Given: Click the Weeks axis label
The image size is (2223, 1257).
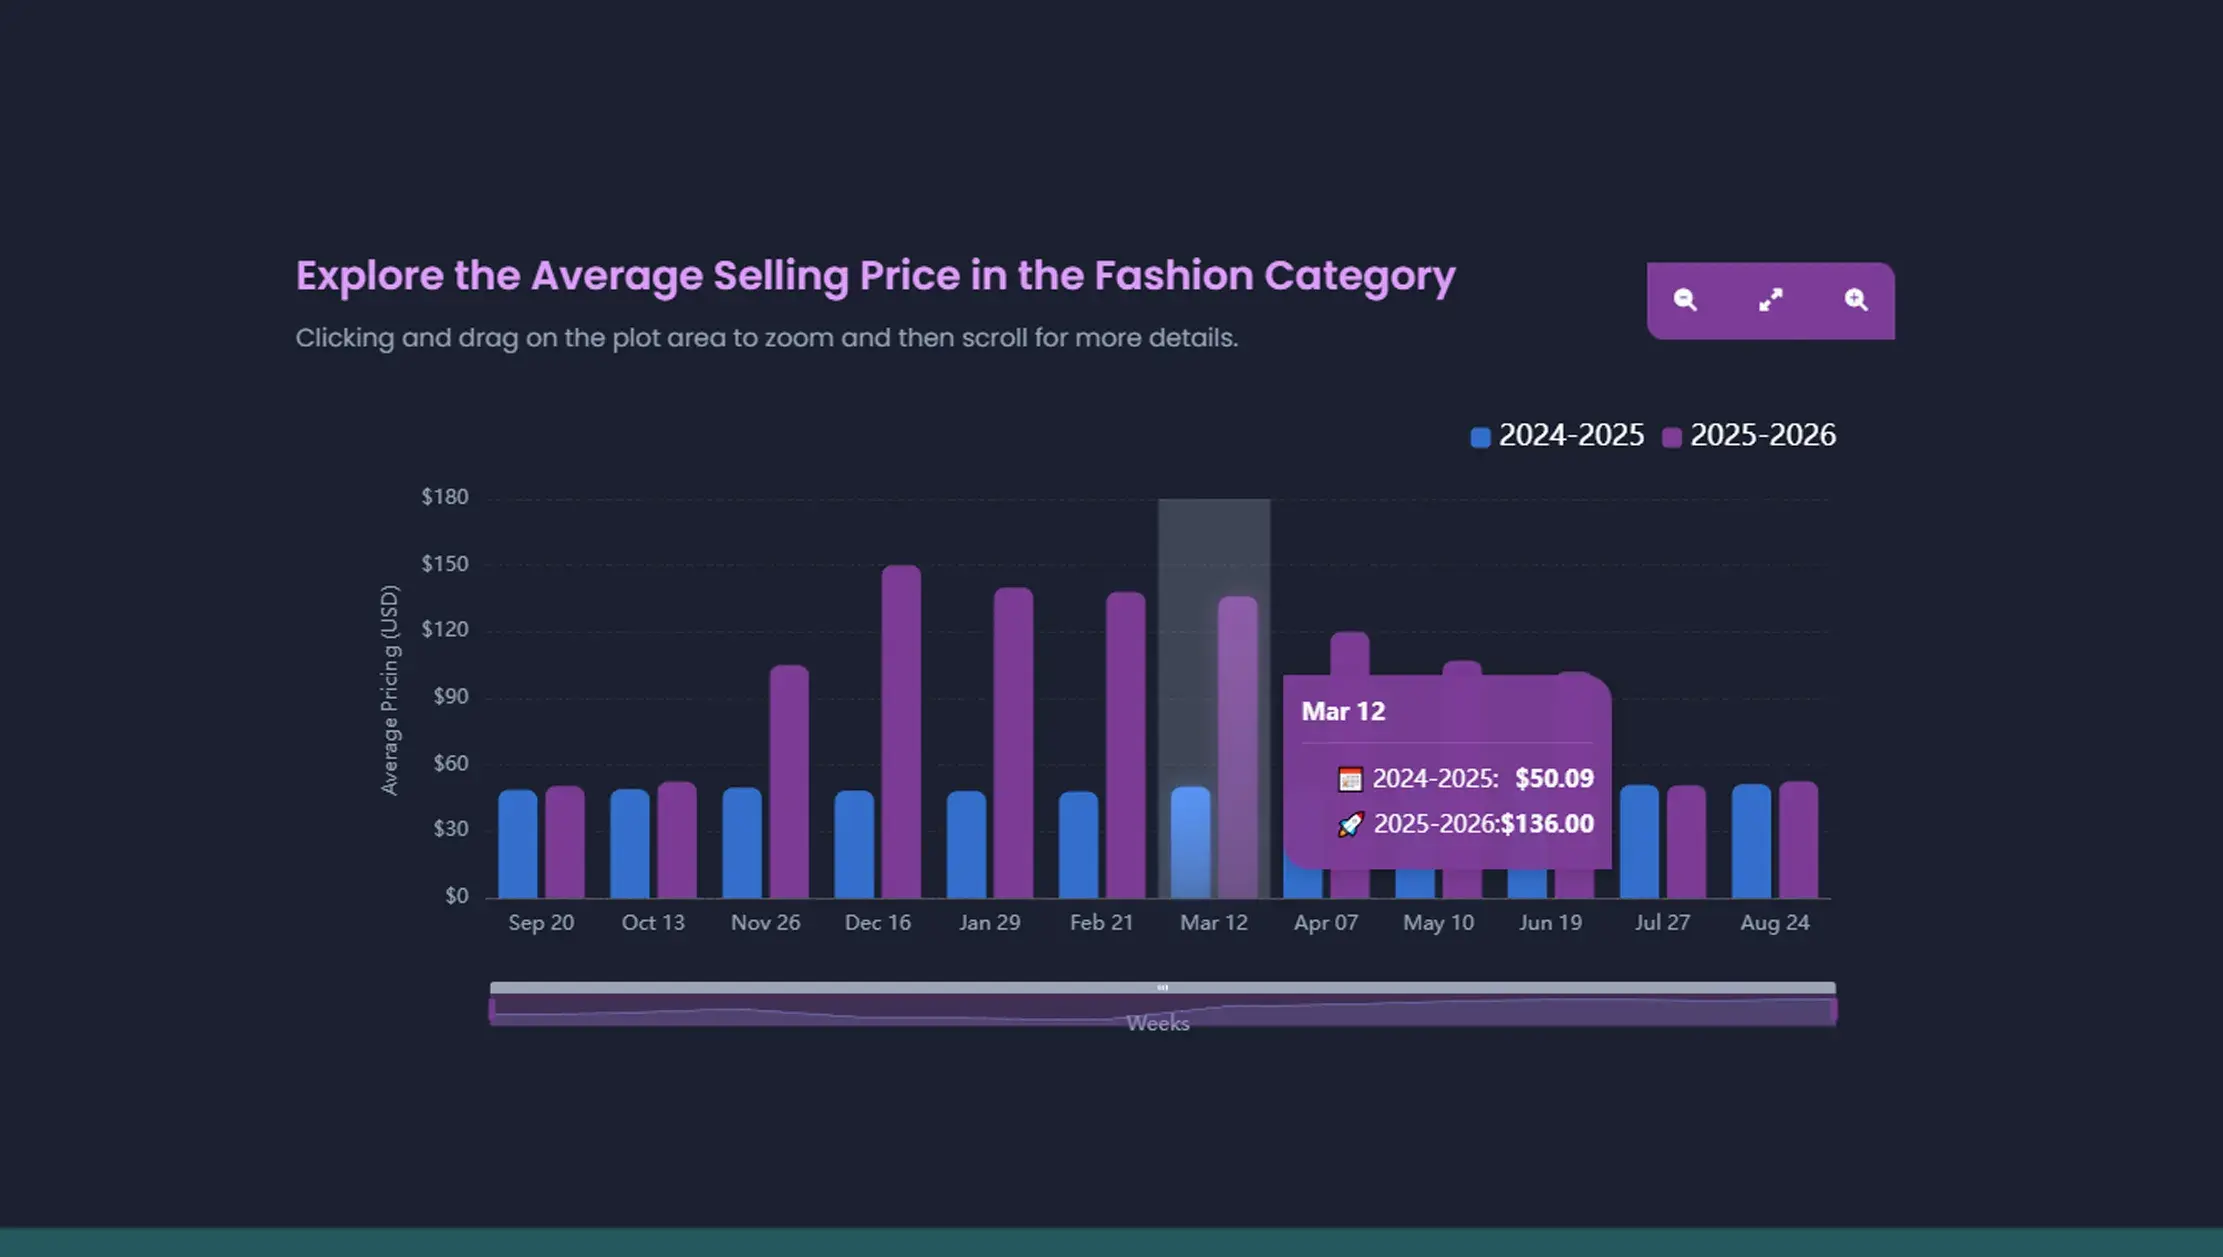Looking at the screenshot, I should tap(1158, 1022).
